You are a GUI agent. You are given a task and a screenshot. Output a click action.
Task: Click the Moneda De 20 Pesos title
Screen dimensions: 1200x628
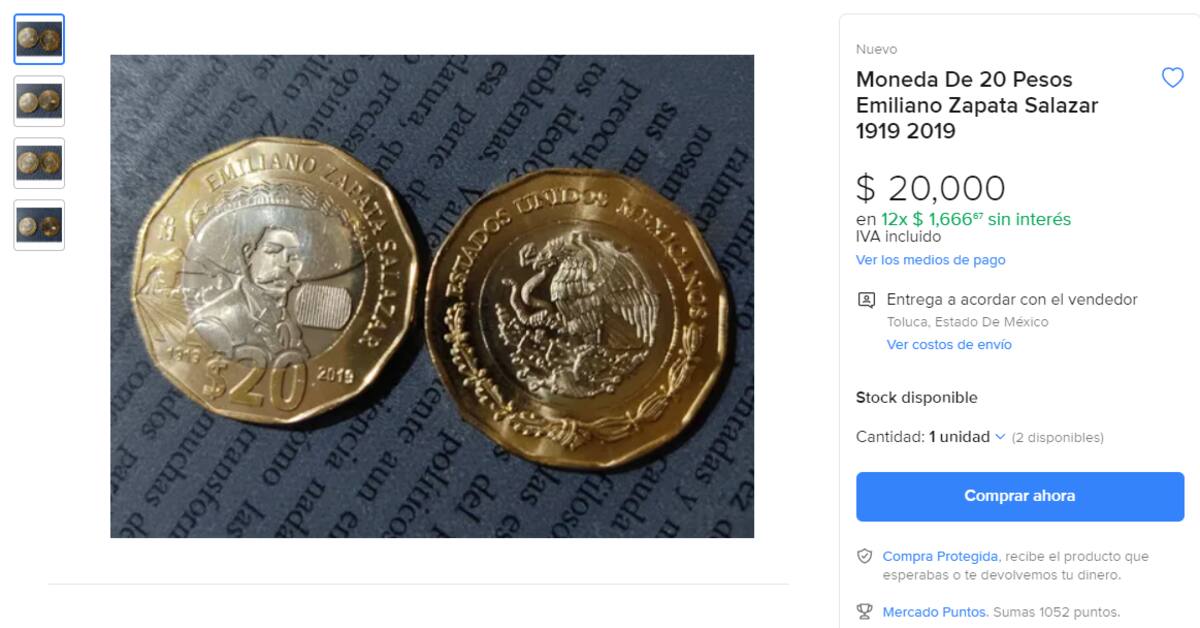977,105
